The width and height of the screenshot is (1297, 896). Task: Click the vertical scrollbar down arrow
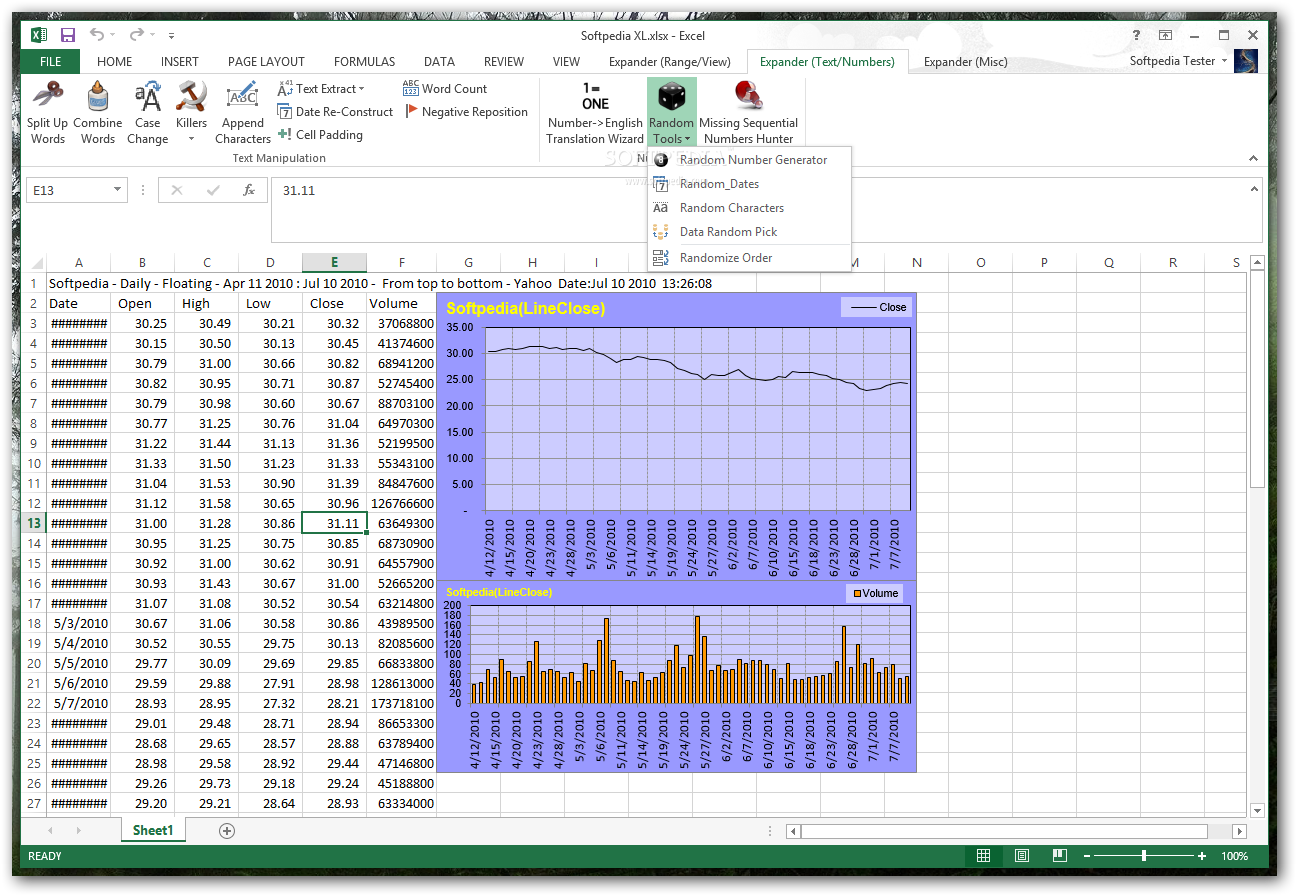[x=1257, y=810]
